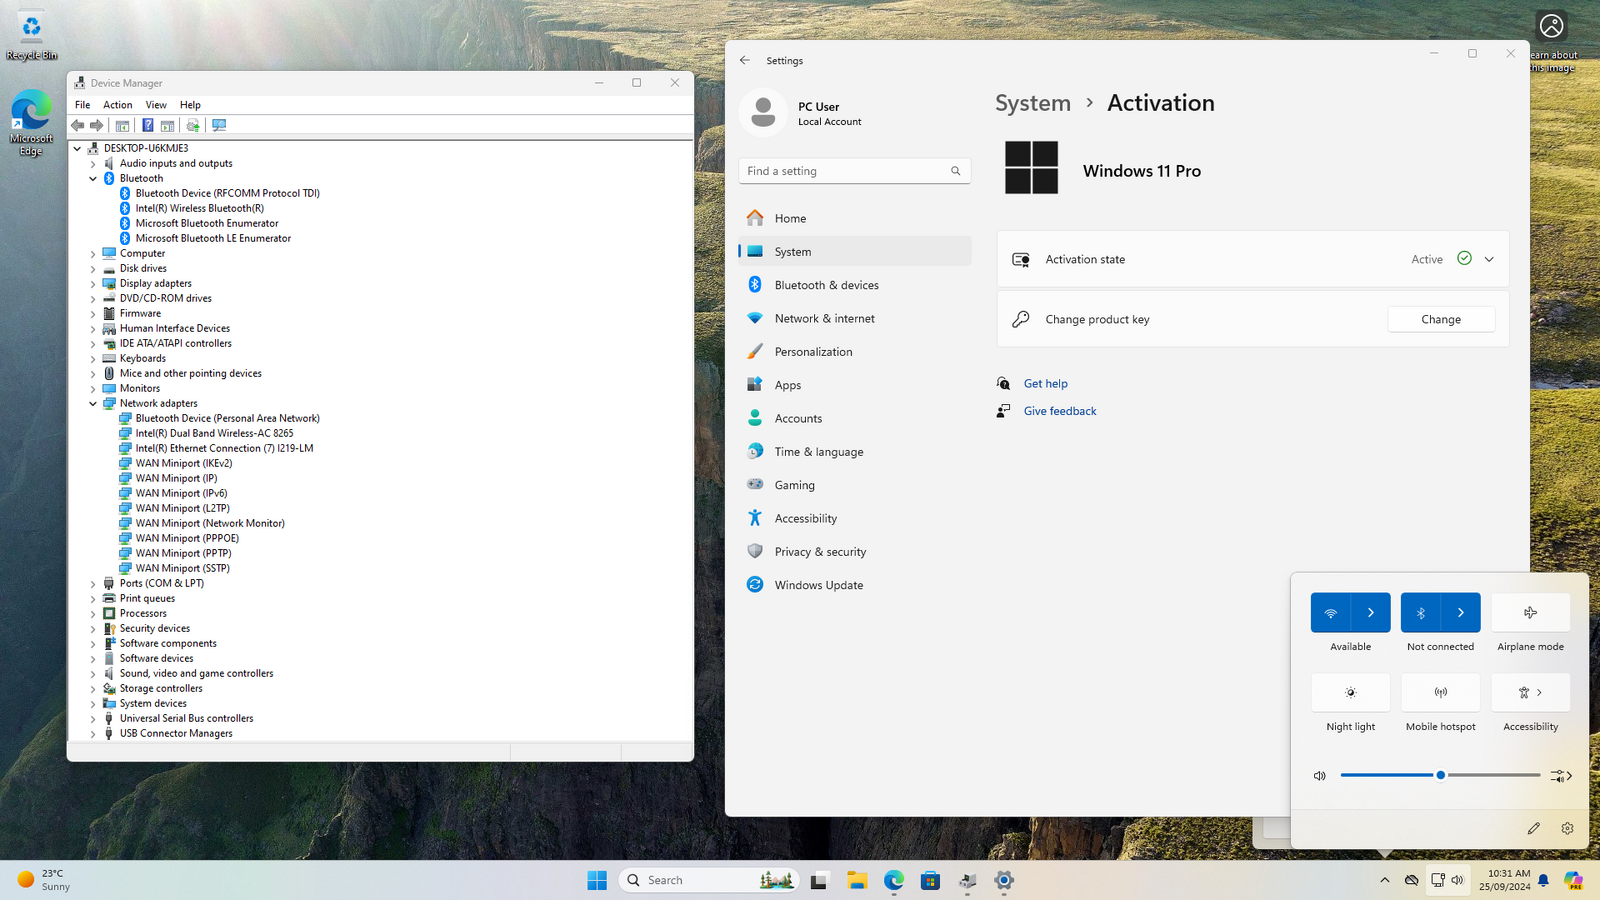Viewport: 1600px width, 900px height.
Task: Toggle the Accessibility quick setting tile
Action: click(1531, 693)
